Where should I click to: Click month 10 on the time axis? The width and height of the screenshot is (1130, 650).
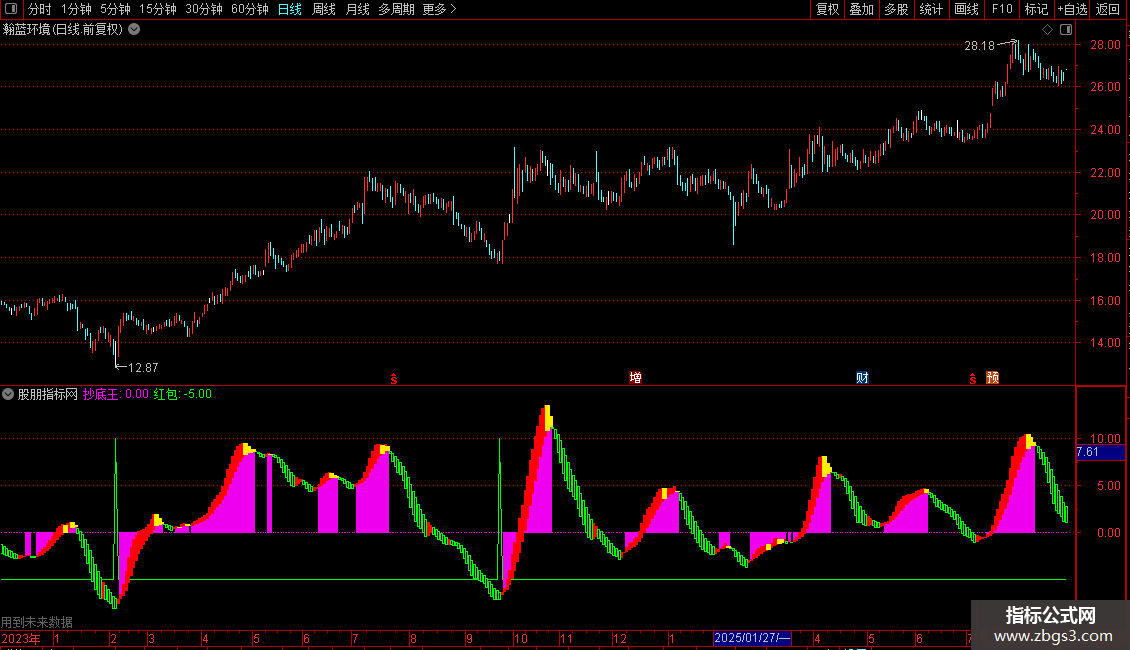tap(520, 638)
